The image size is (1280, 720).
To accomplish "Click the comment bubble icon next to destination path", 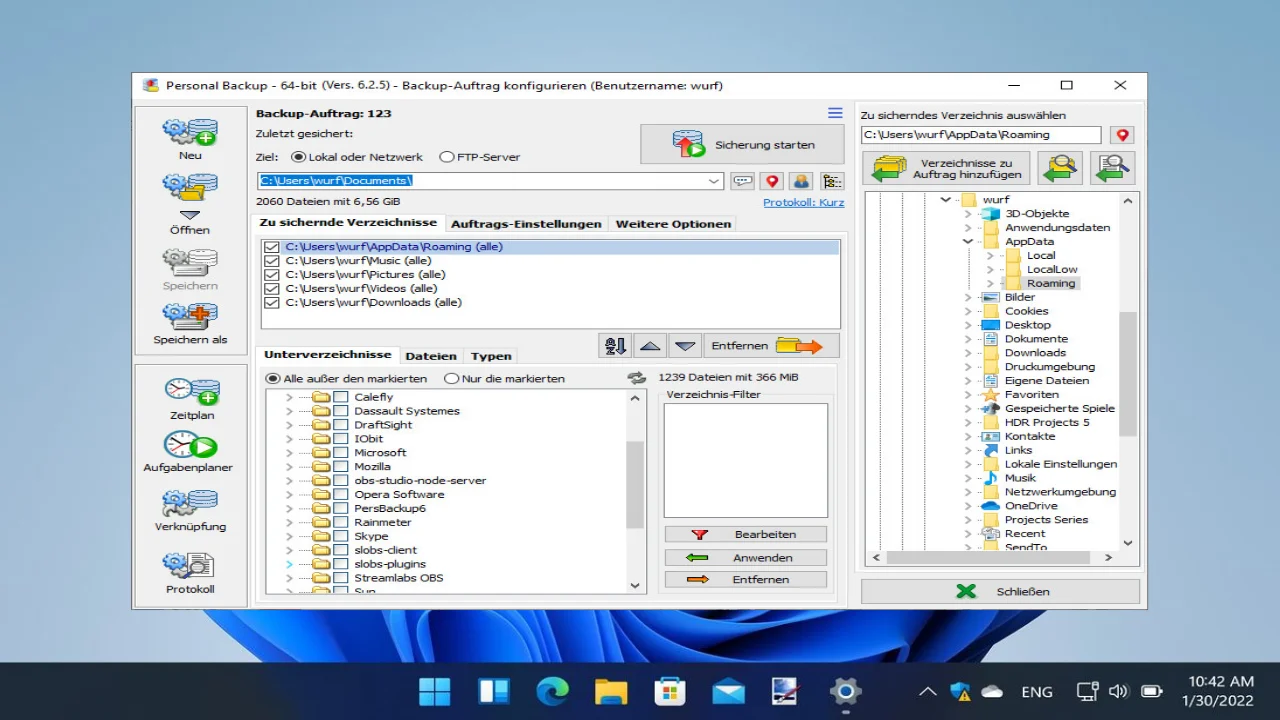I will coord(743,181).
